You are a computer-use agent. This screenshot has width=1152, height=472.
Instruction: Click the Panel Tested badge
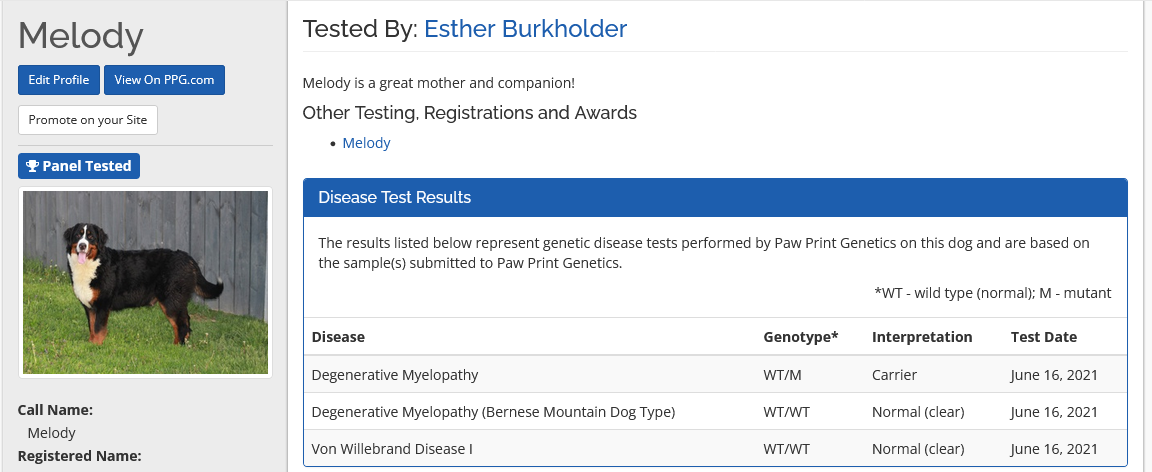pyautogui.click(x=79, y=166)
